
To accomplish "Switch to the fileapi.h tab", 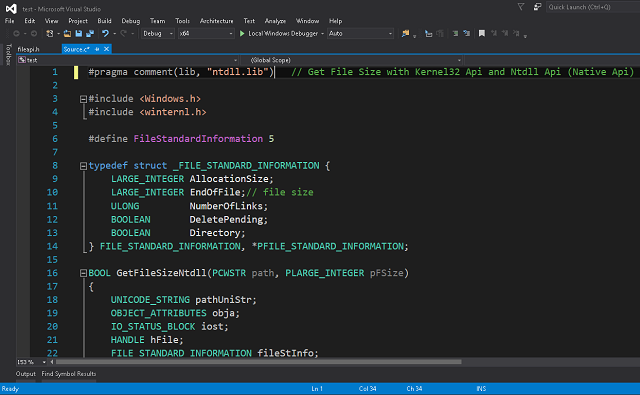I will click(x=29, y=49).
